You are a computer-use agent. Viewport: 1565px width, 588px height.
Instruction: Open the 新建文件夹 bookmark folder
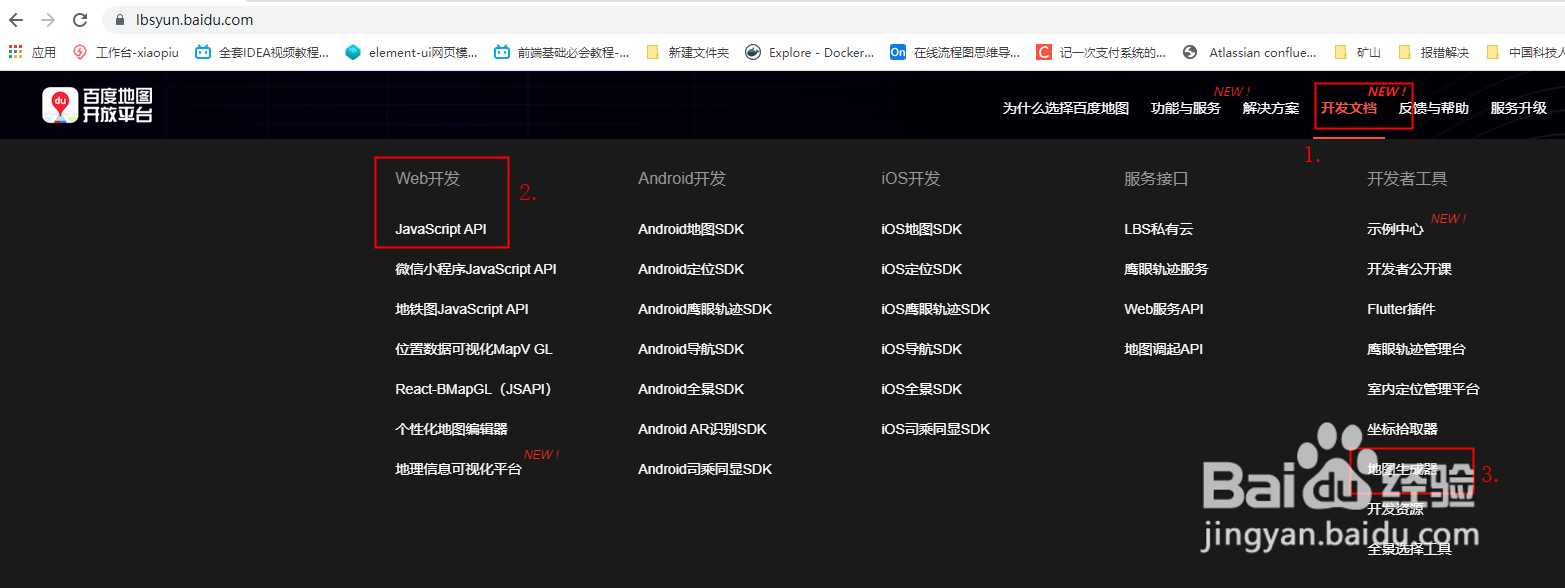(687, 52)
